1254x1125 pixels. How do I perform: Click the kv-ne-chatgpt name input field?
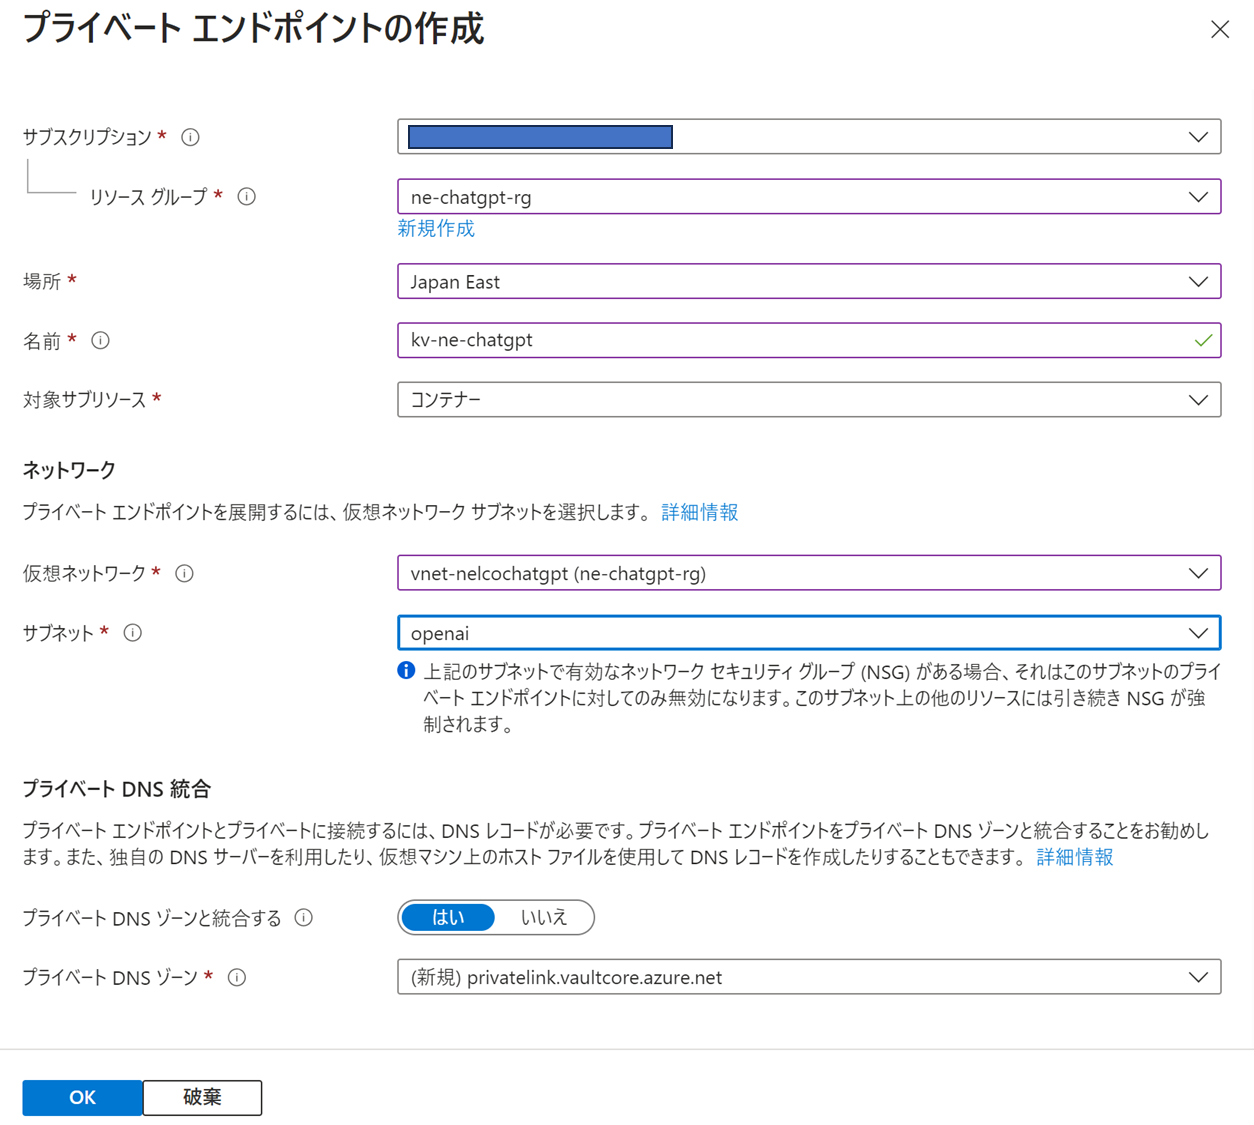(790, 340)
